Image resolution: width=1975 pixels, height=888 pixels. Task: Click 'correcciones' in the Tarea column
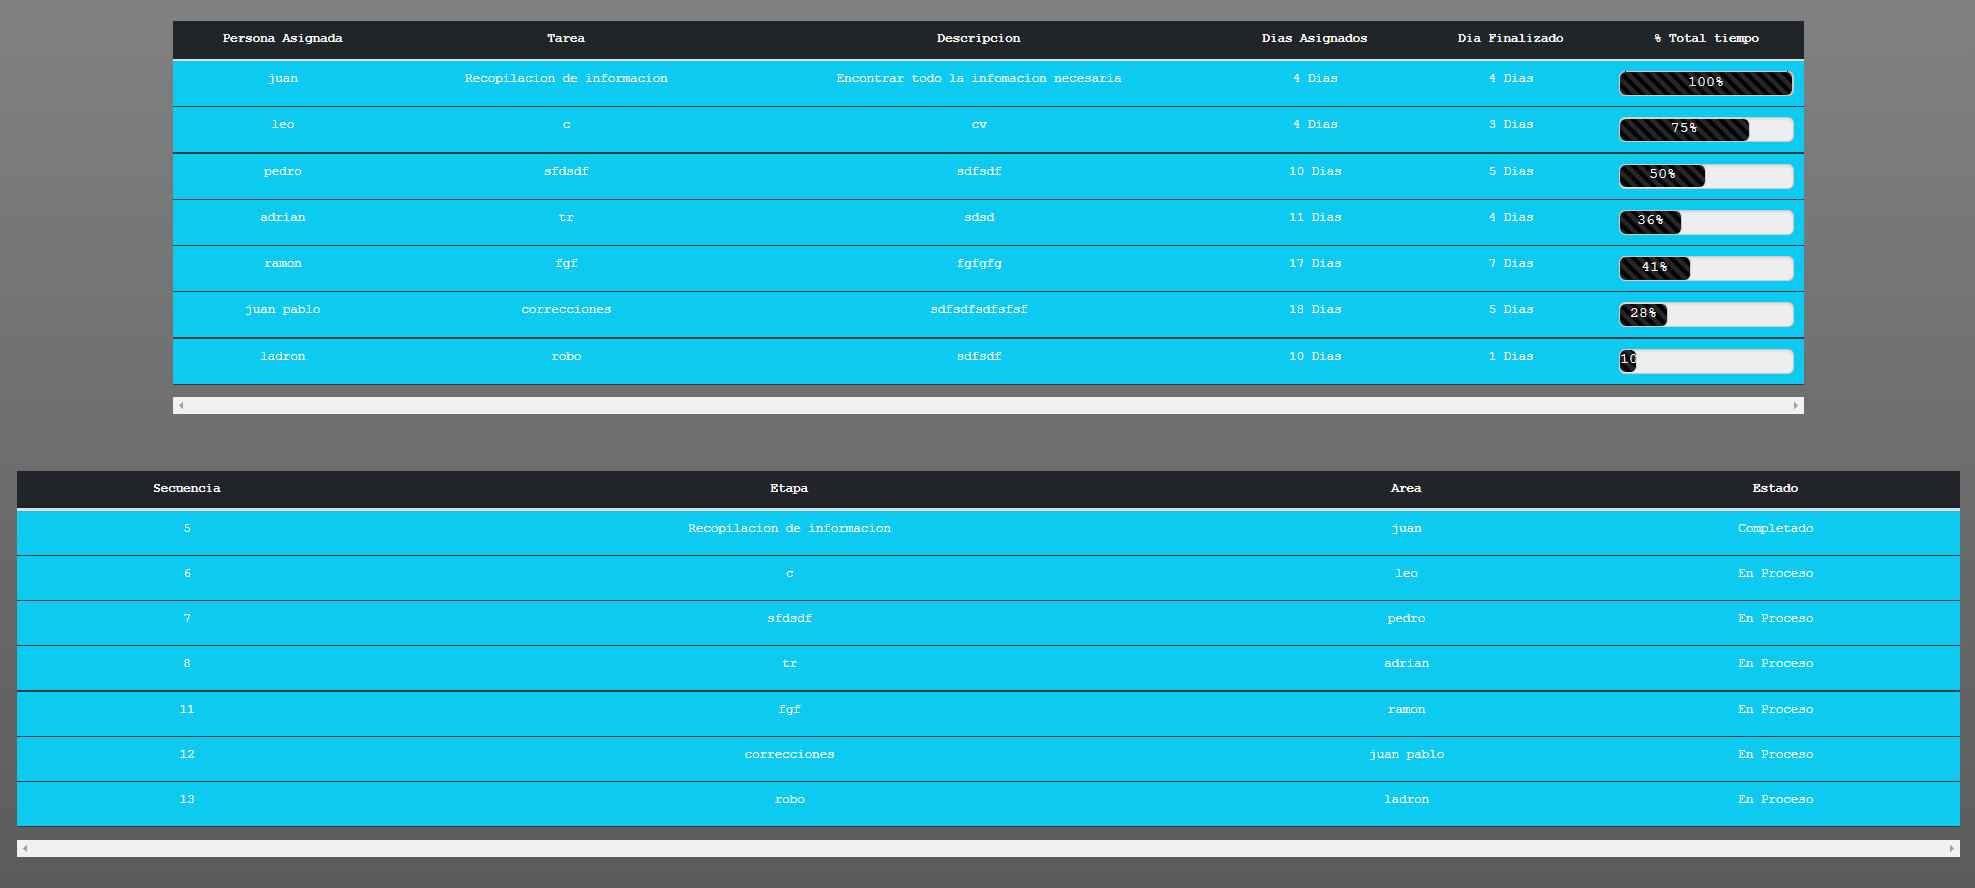(x=566, y=309)
